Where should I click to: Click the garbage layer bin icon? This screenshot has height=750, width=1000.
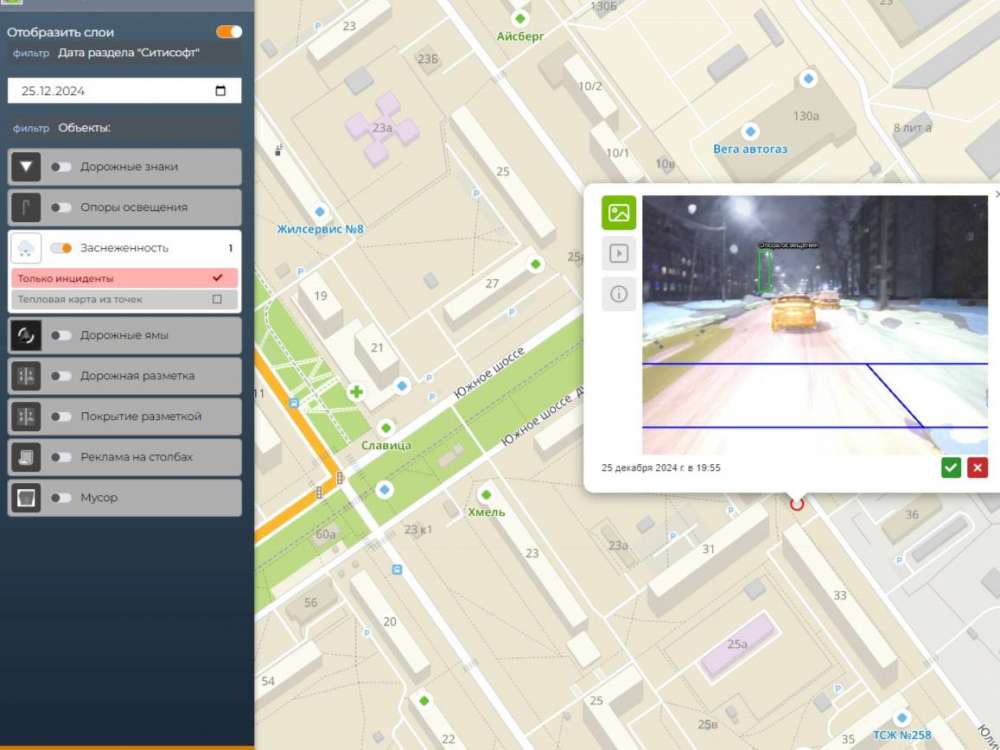click(26, 497)
